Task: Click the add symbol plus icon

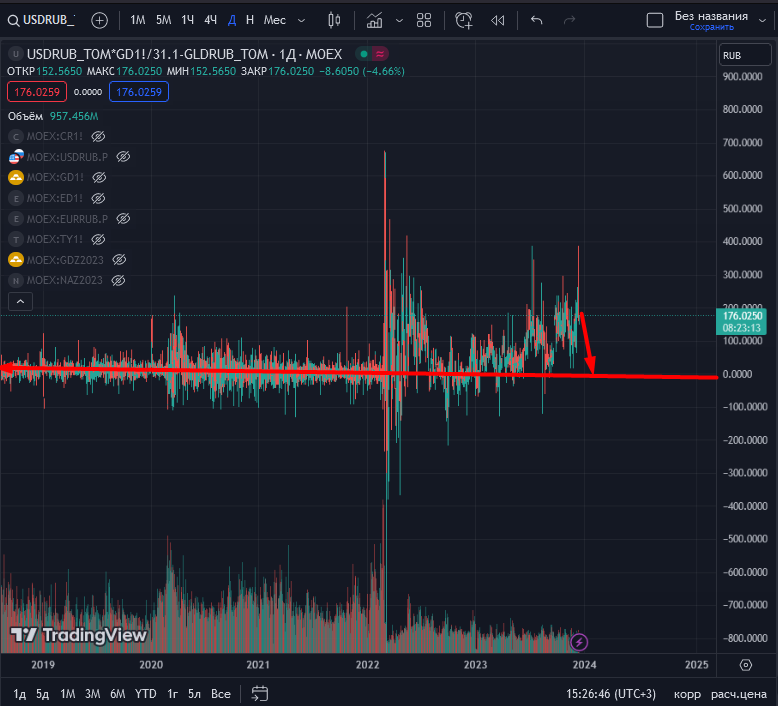Action: pos(99,20)
